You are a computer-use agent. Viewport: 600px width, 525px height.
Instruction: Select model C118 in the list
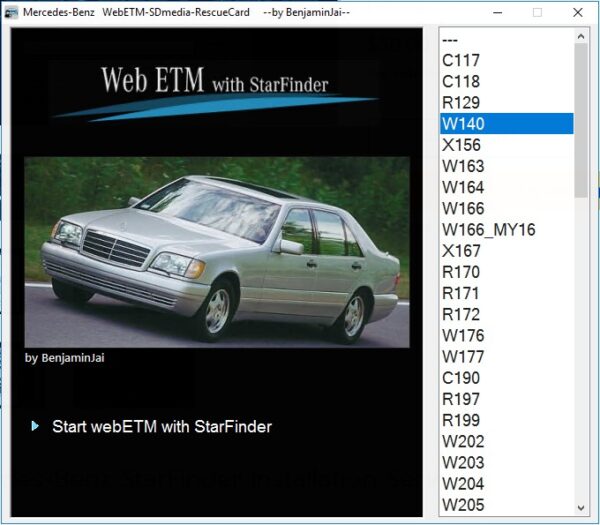(x=507, y=81)
